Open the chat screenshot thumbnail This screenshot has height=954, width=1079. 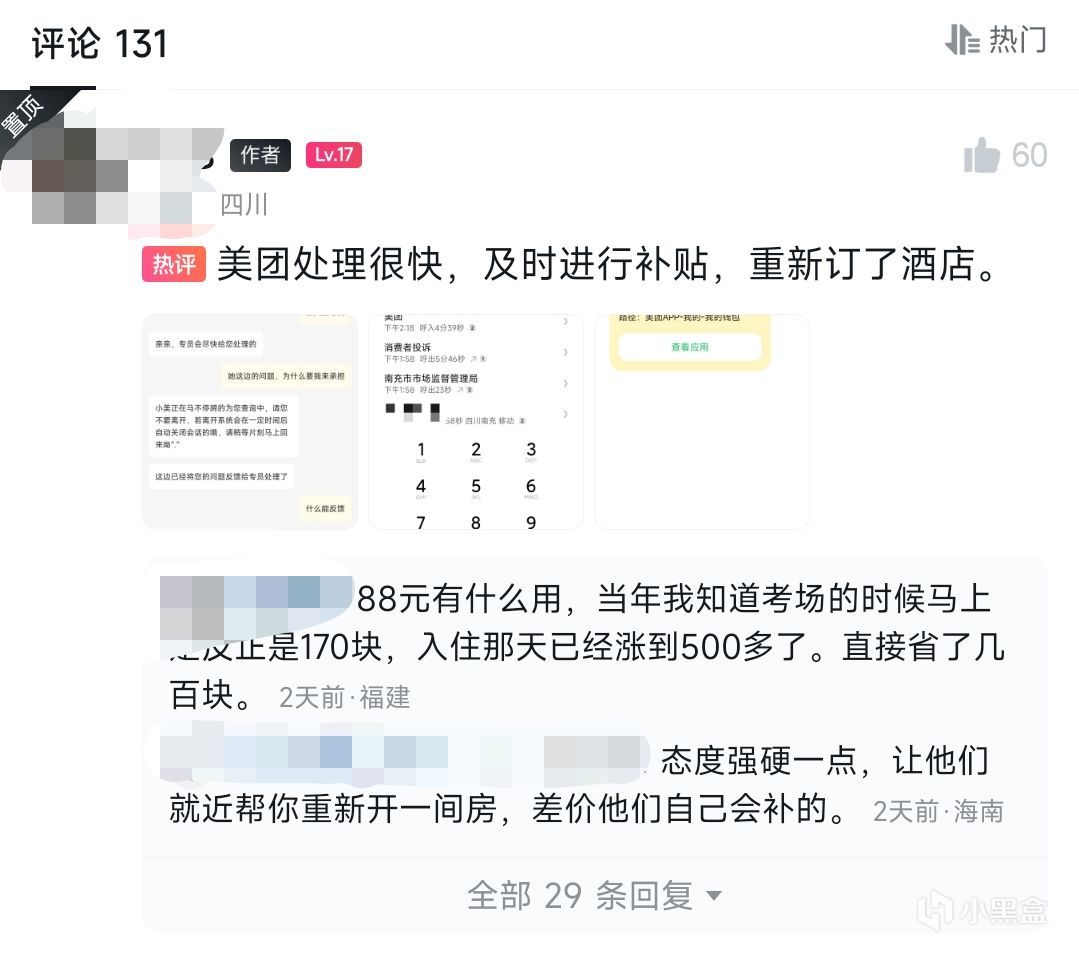tap(250, 422)
